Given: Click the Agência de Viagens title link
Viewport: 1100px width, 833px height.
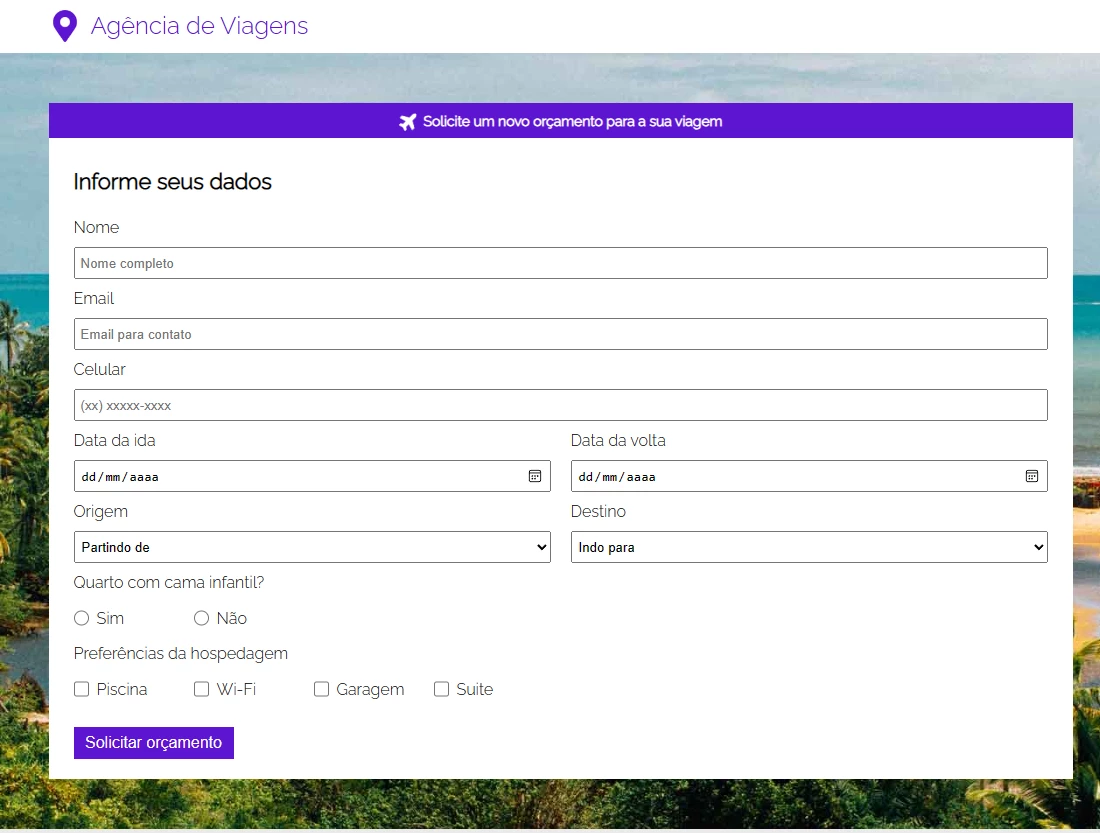Looking at the screenshot, I should [x=199, y=26].
